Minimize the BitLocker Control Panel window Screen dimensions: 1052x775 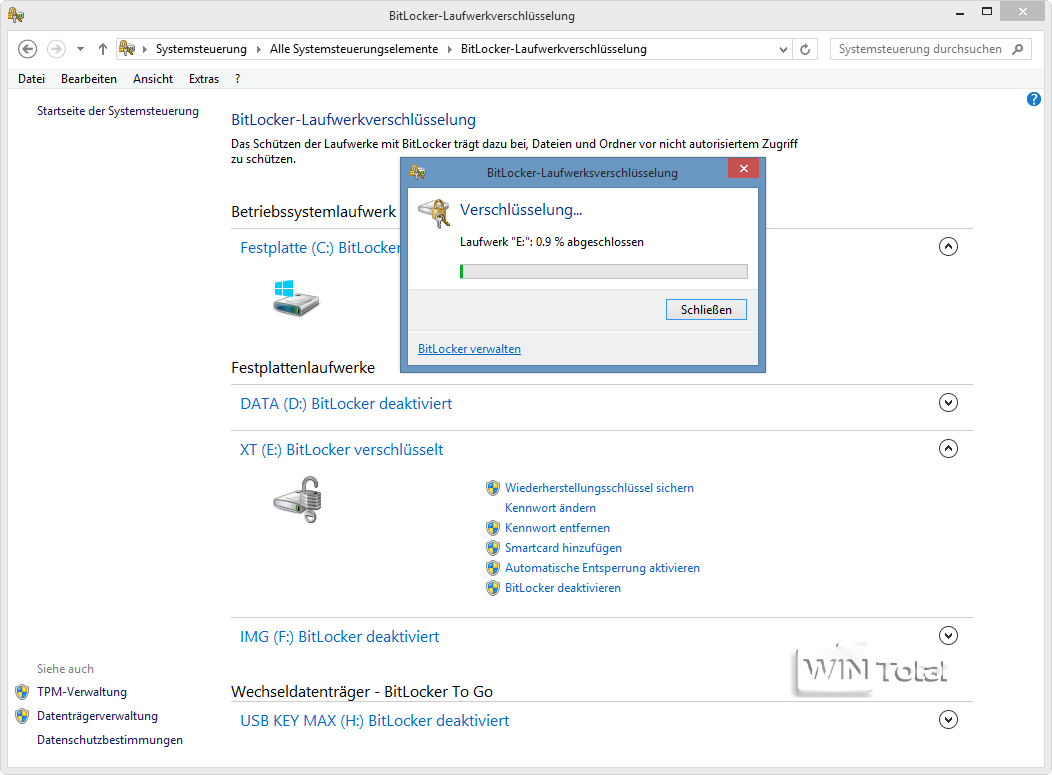(x=960, y=13)
